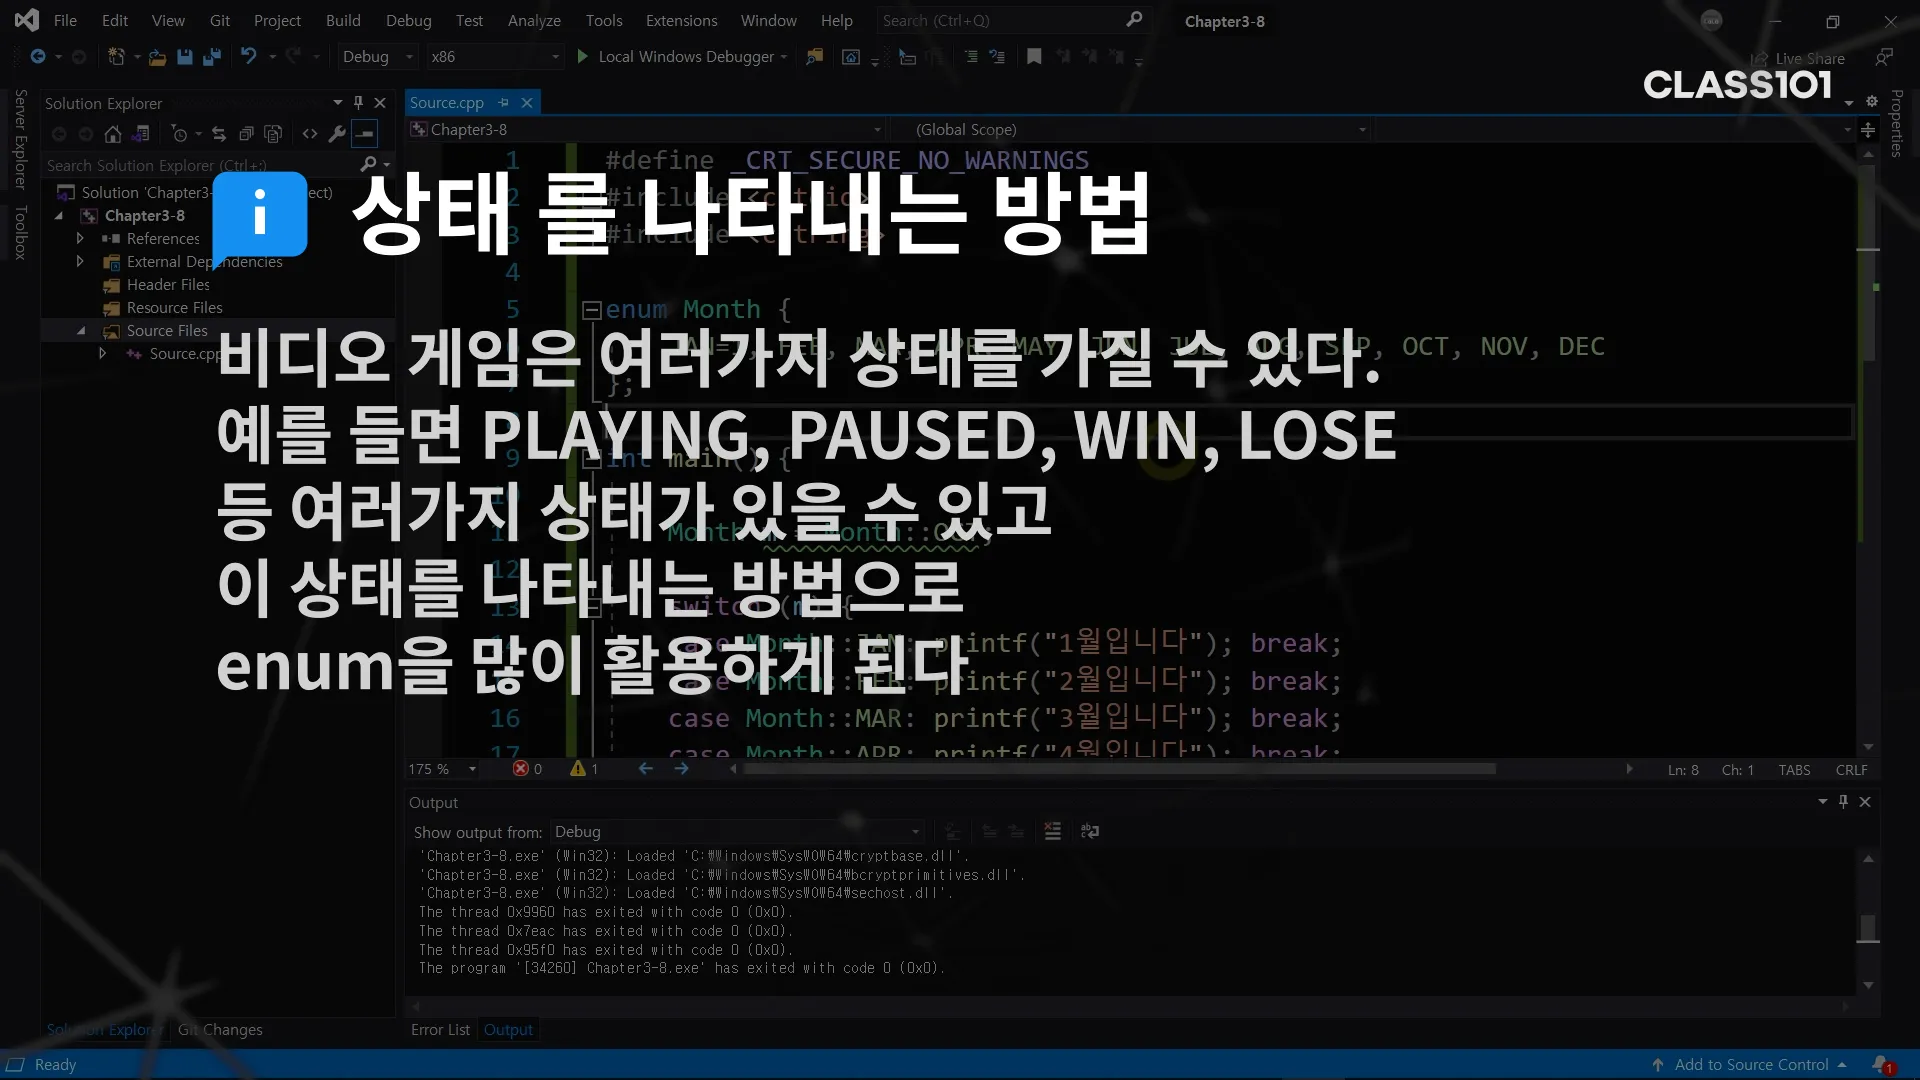Click the Save All toolbar icon
This screenshot has height=1080, width=1920.
tap(211, 57)
